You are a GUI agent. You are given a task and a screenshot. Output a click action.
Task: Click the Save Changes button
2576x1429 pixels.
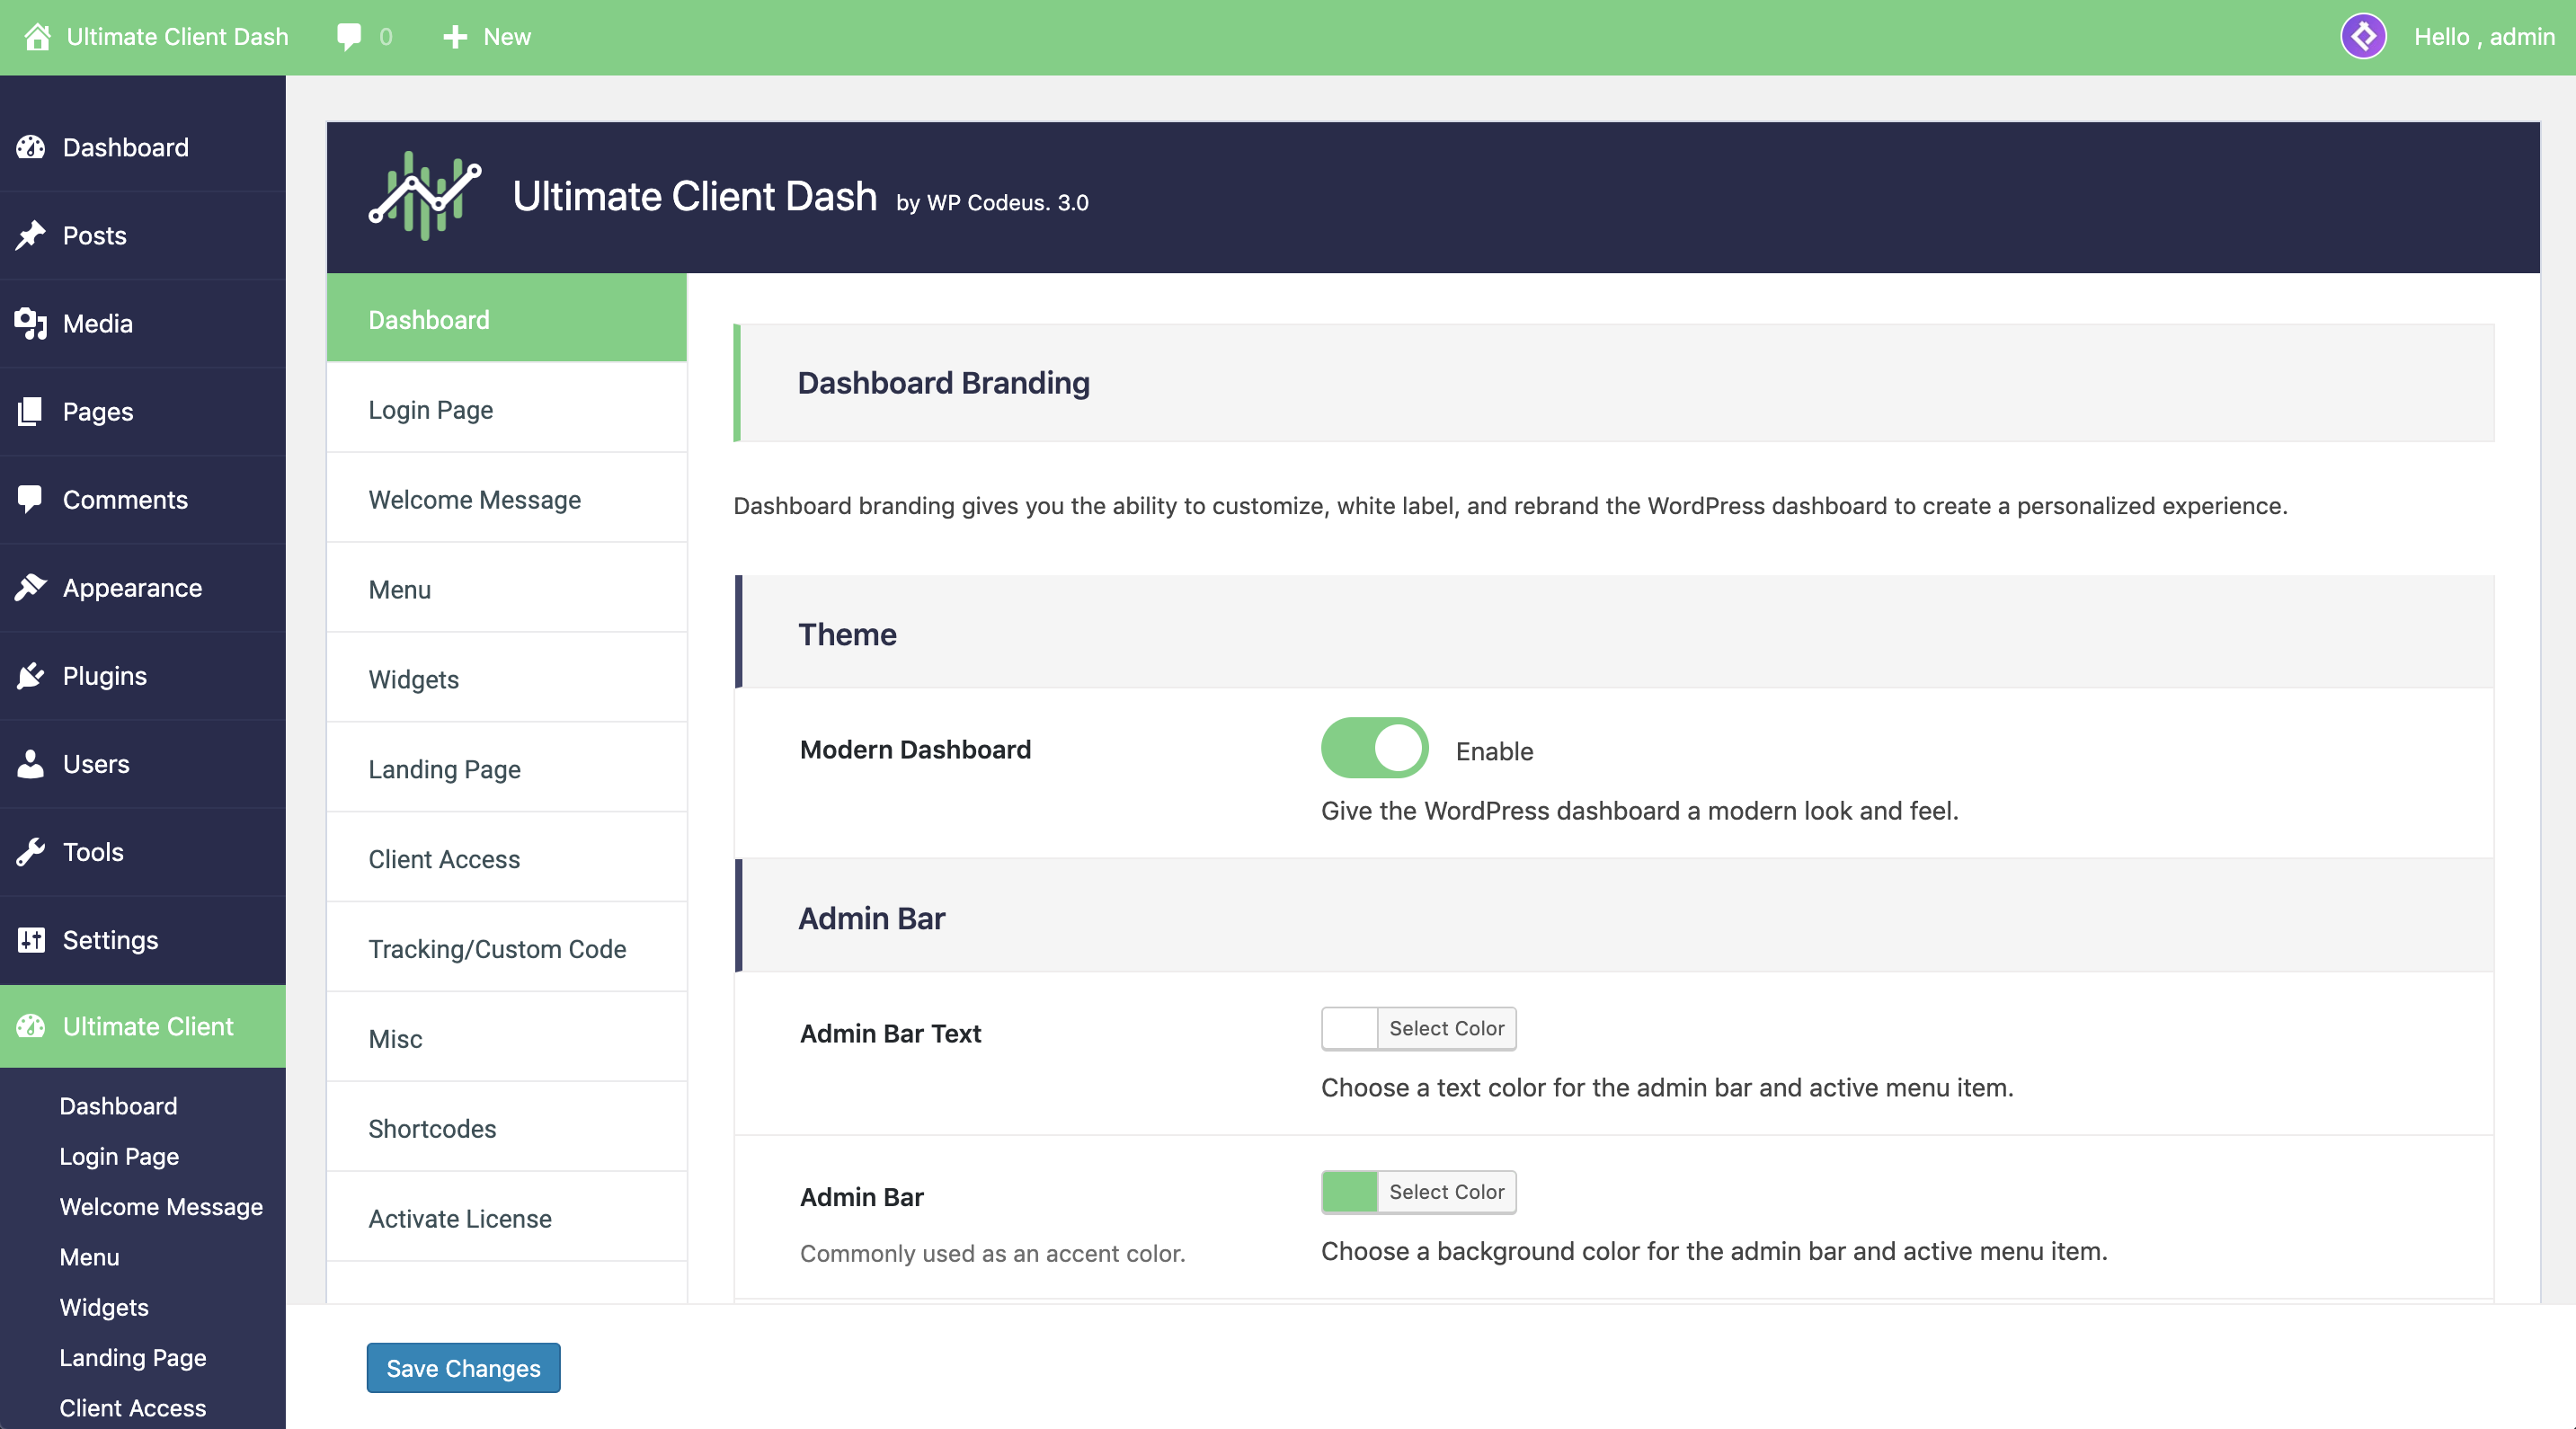point(463,1367)
